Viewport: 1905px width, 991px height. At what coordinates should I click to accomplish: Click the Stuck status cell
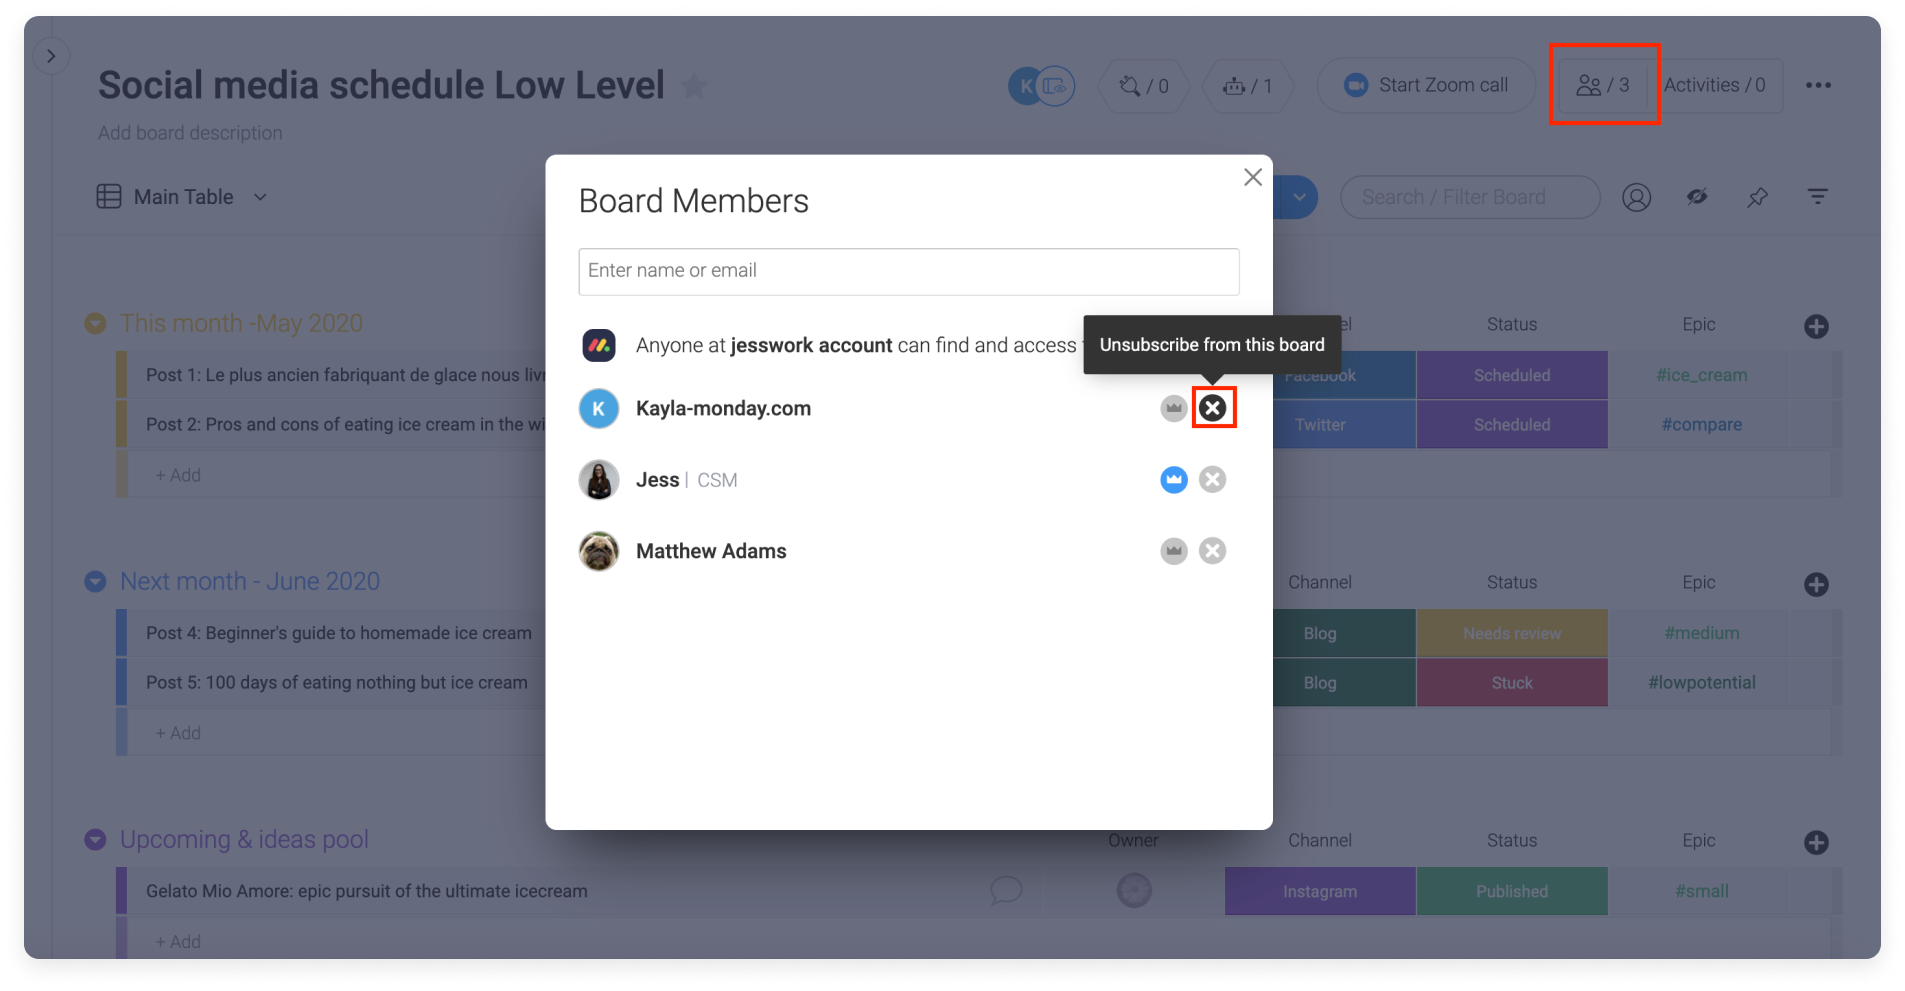[x=1511, y=682]
